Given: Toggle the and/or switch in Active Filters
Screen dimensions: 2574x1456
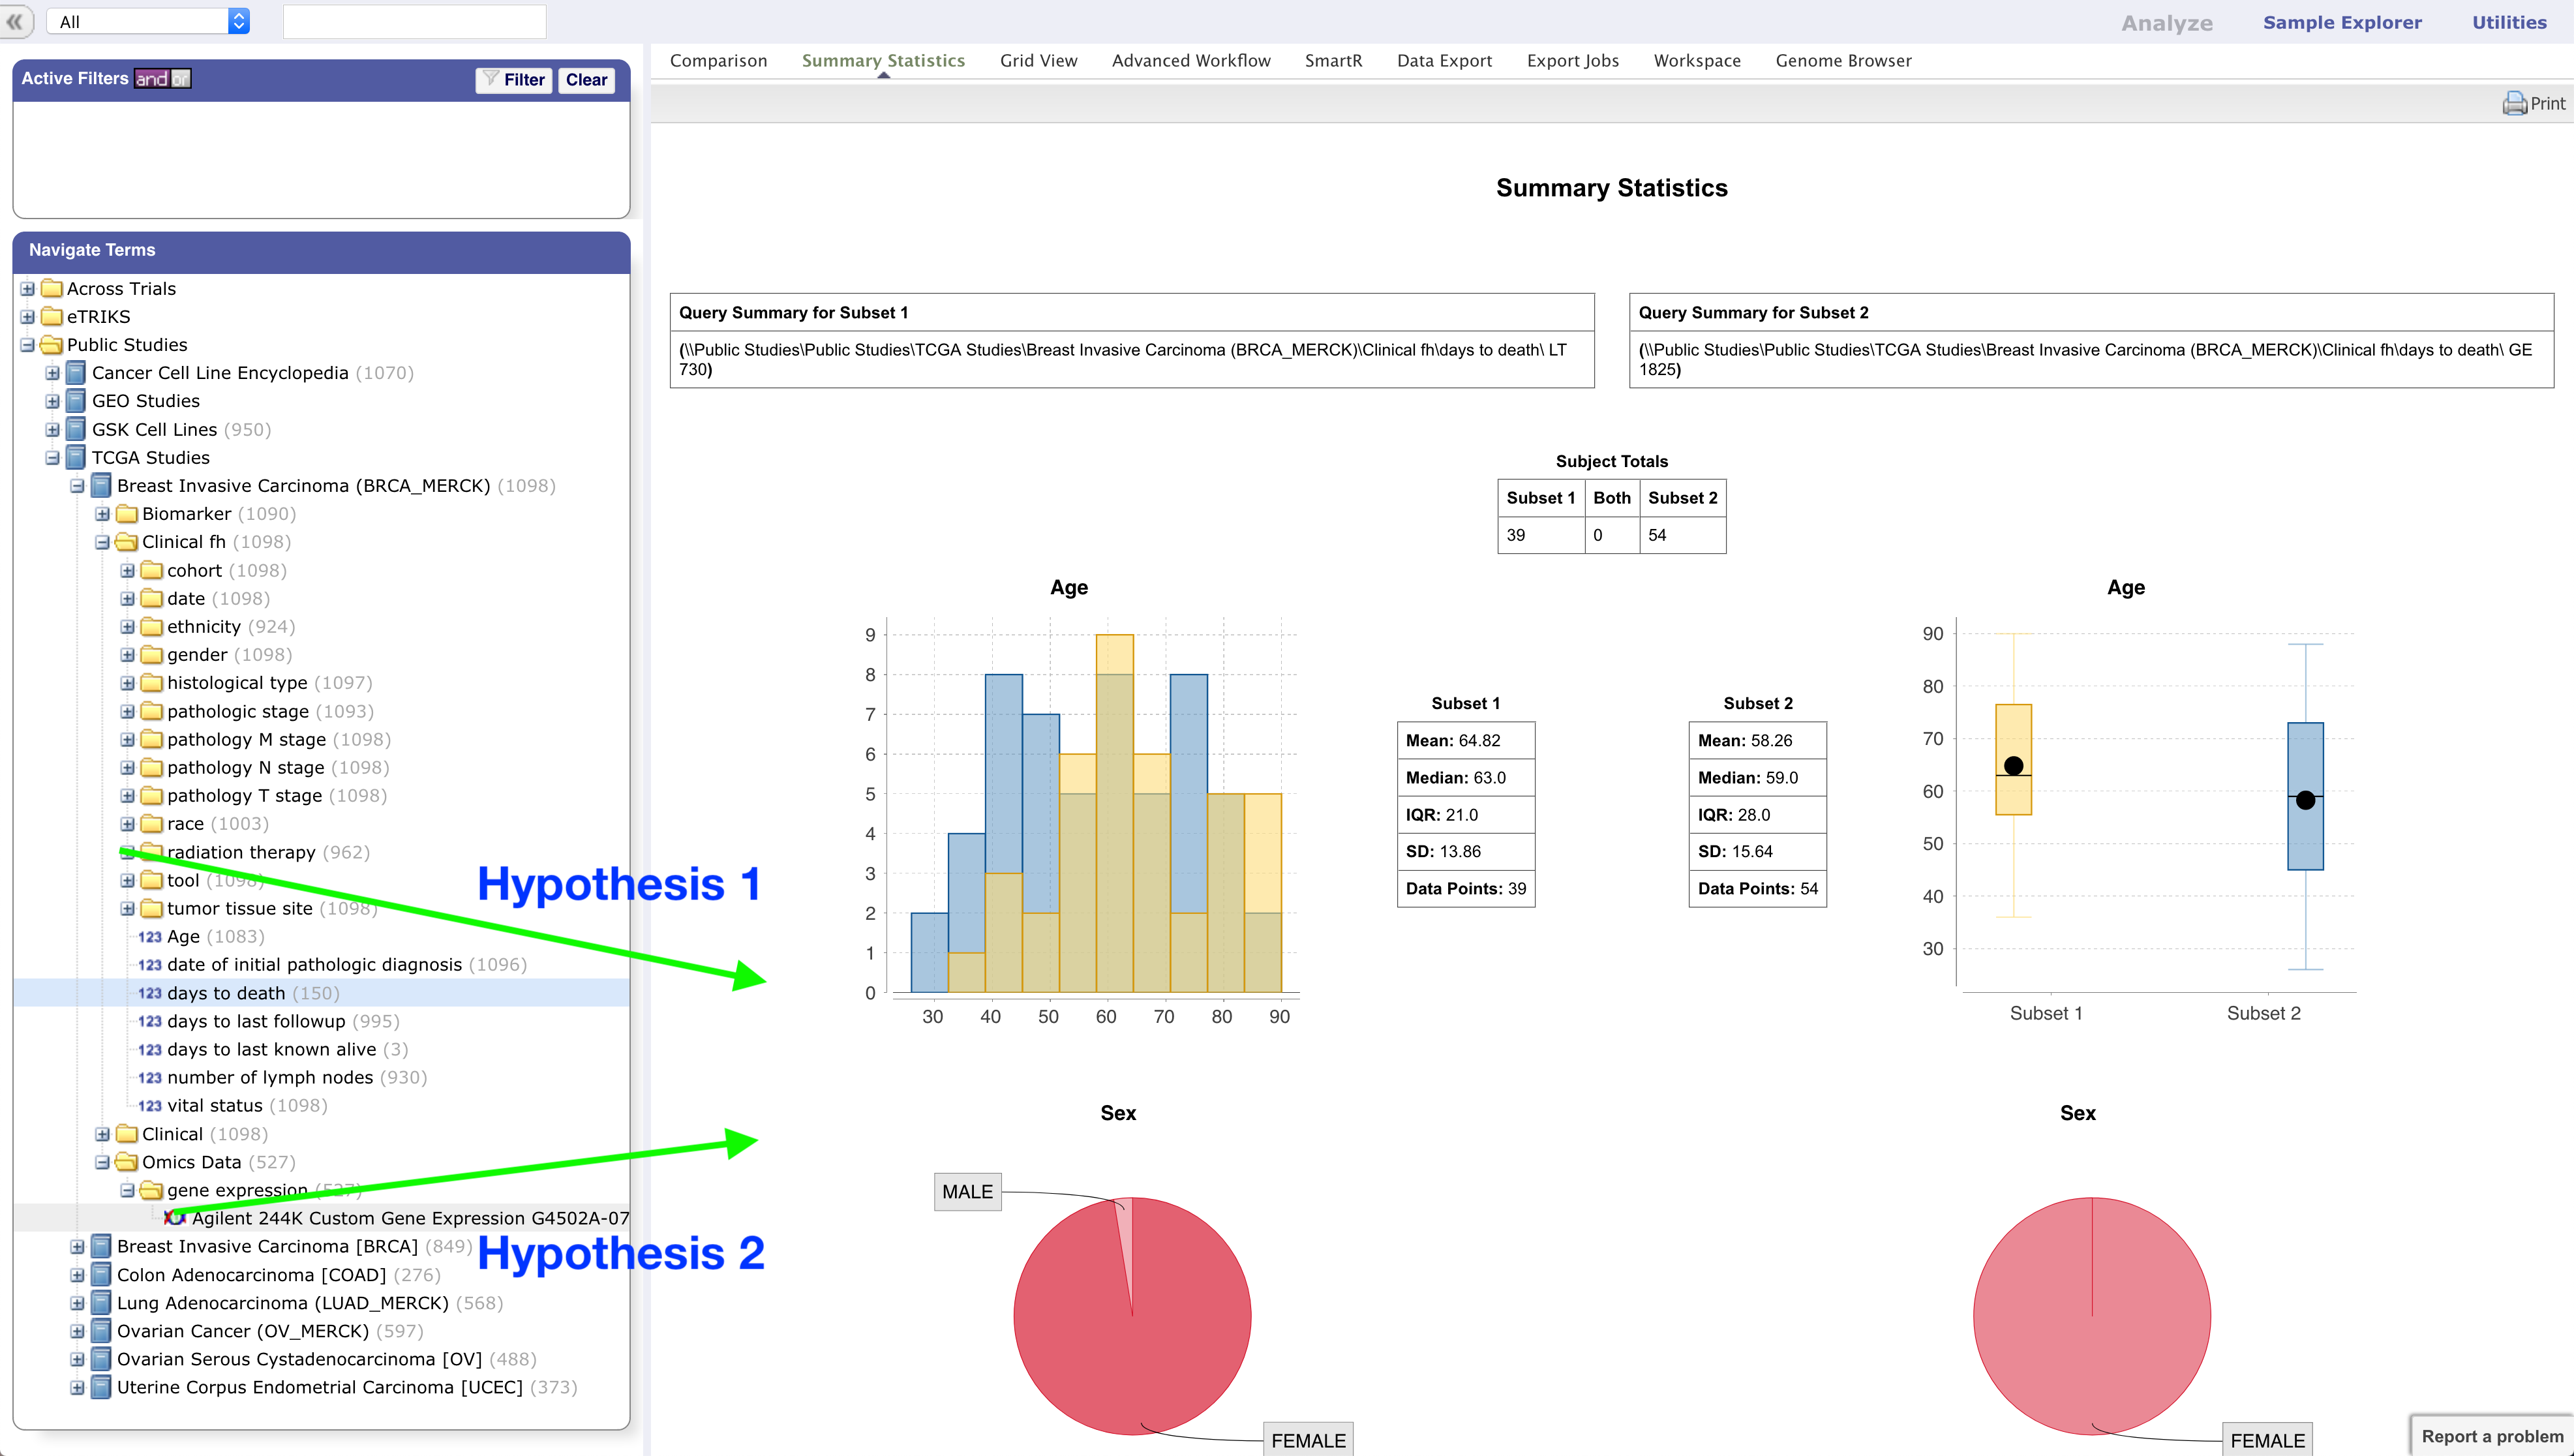Looking at the screenshot, I should pyautogui.click(x=162, y=79).
